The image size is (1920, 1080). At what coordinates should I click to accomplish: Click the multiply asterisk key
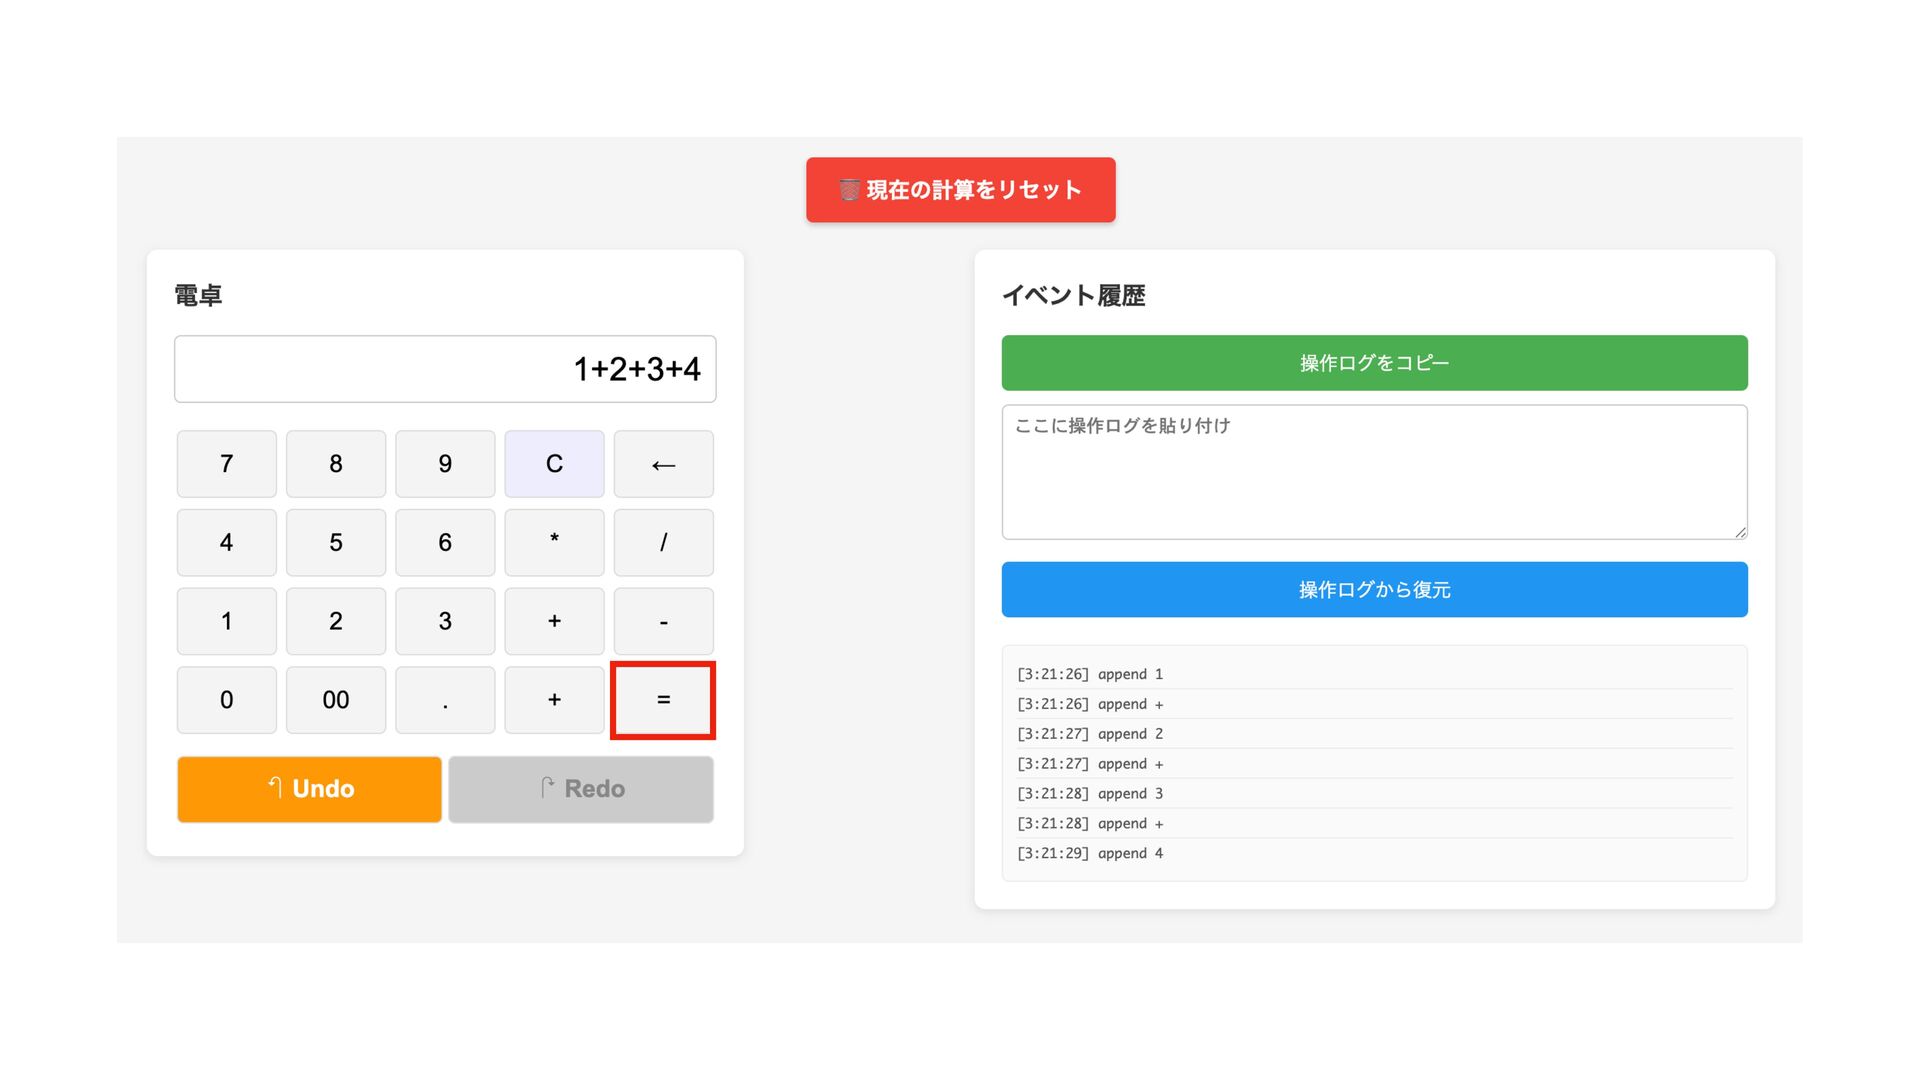click(x=554, y=542)
